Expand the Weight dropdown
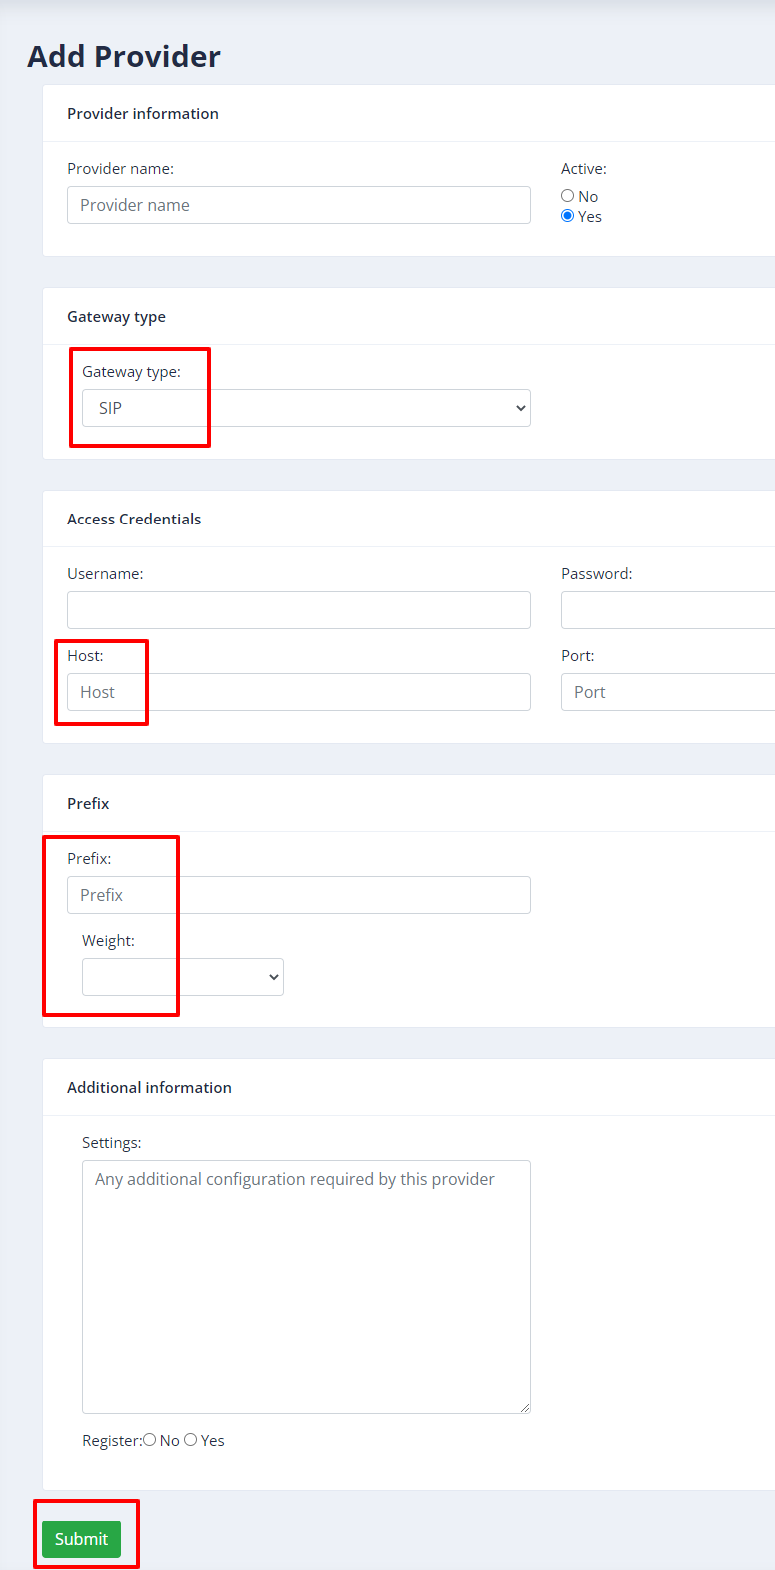Viewport: 775px width, 1570px height. pyautogui.click(x=183, y=977)
